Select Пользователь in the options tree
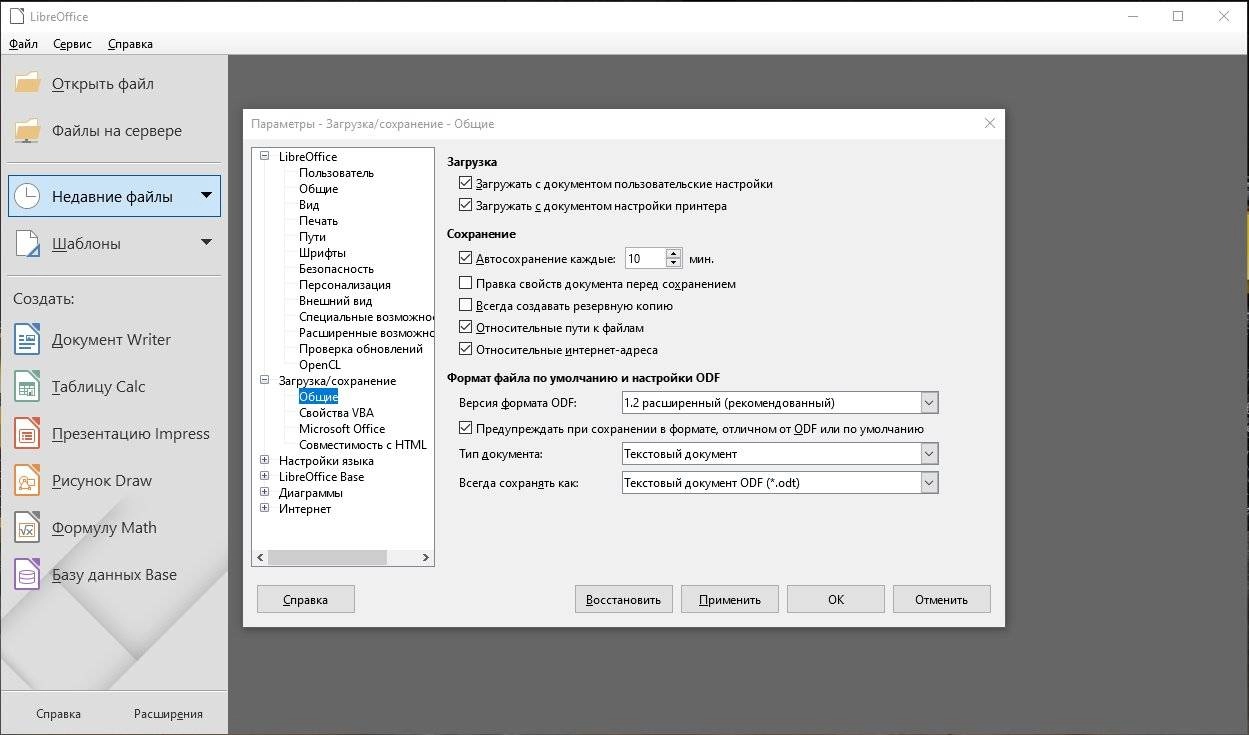The width and height of the screenshot is (1249, 735). click(336, 172)
